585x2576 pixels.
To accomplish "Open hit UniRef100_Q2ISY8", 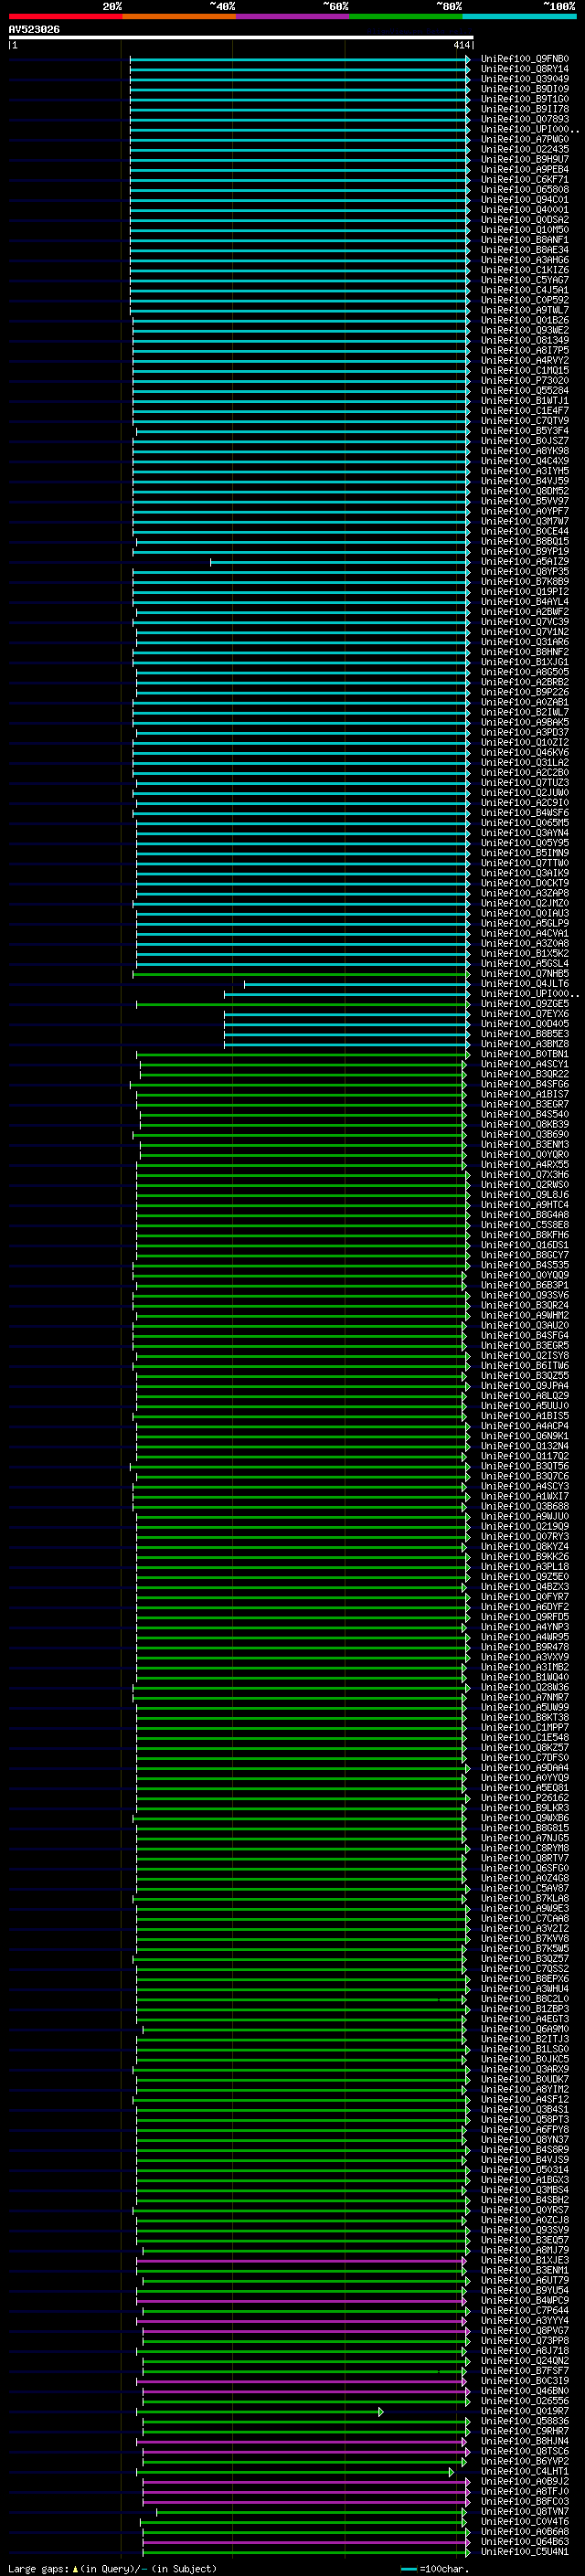I will [x=524, y=1355].
